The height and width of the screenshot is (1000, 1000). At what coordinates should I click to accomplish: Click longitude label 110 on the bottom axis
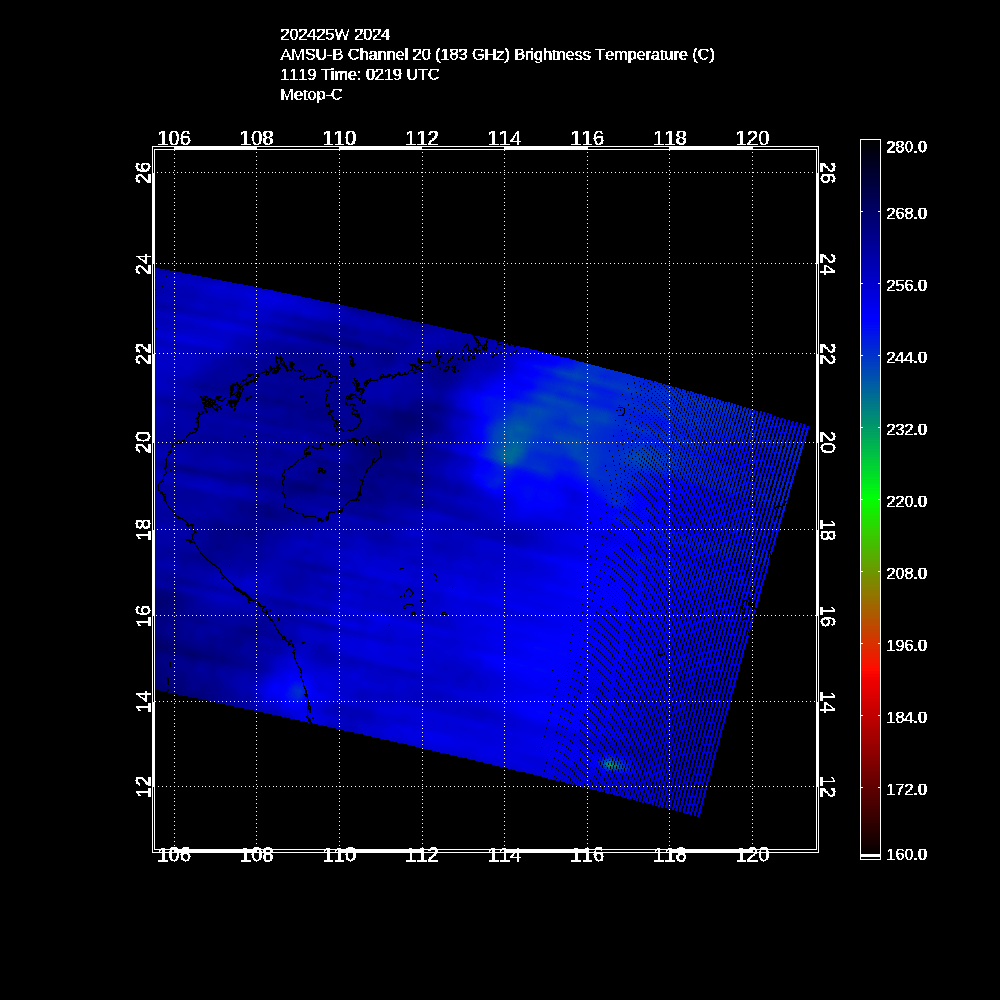click(339, 855)
